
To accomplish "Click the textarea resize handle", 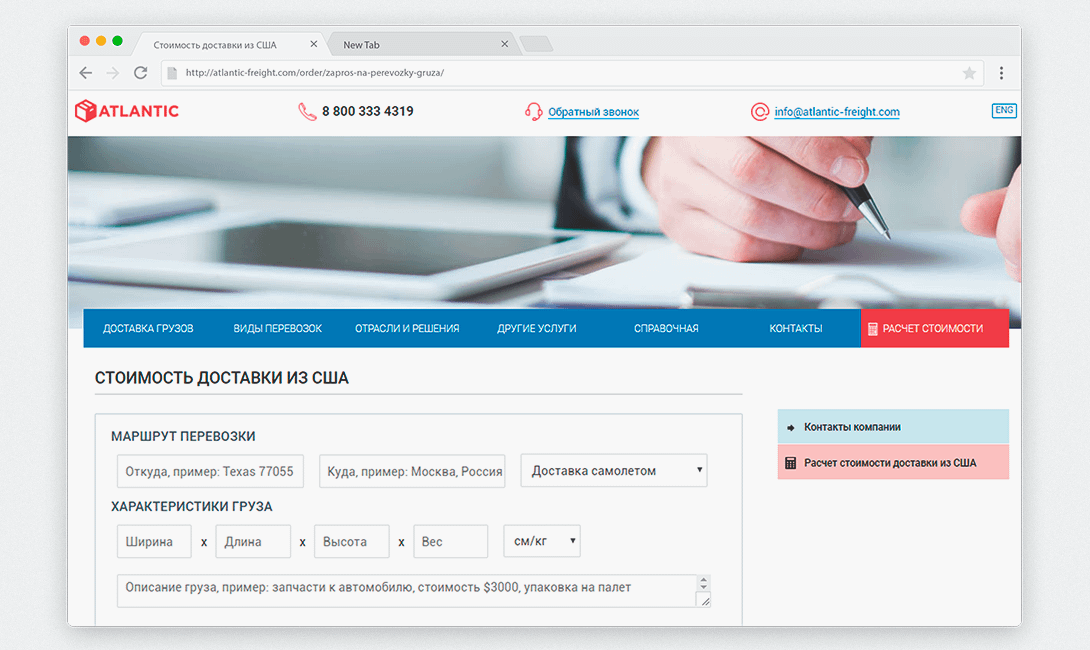I will pos(705,601).
